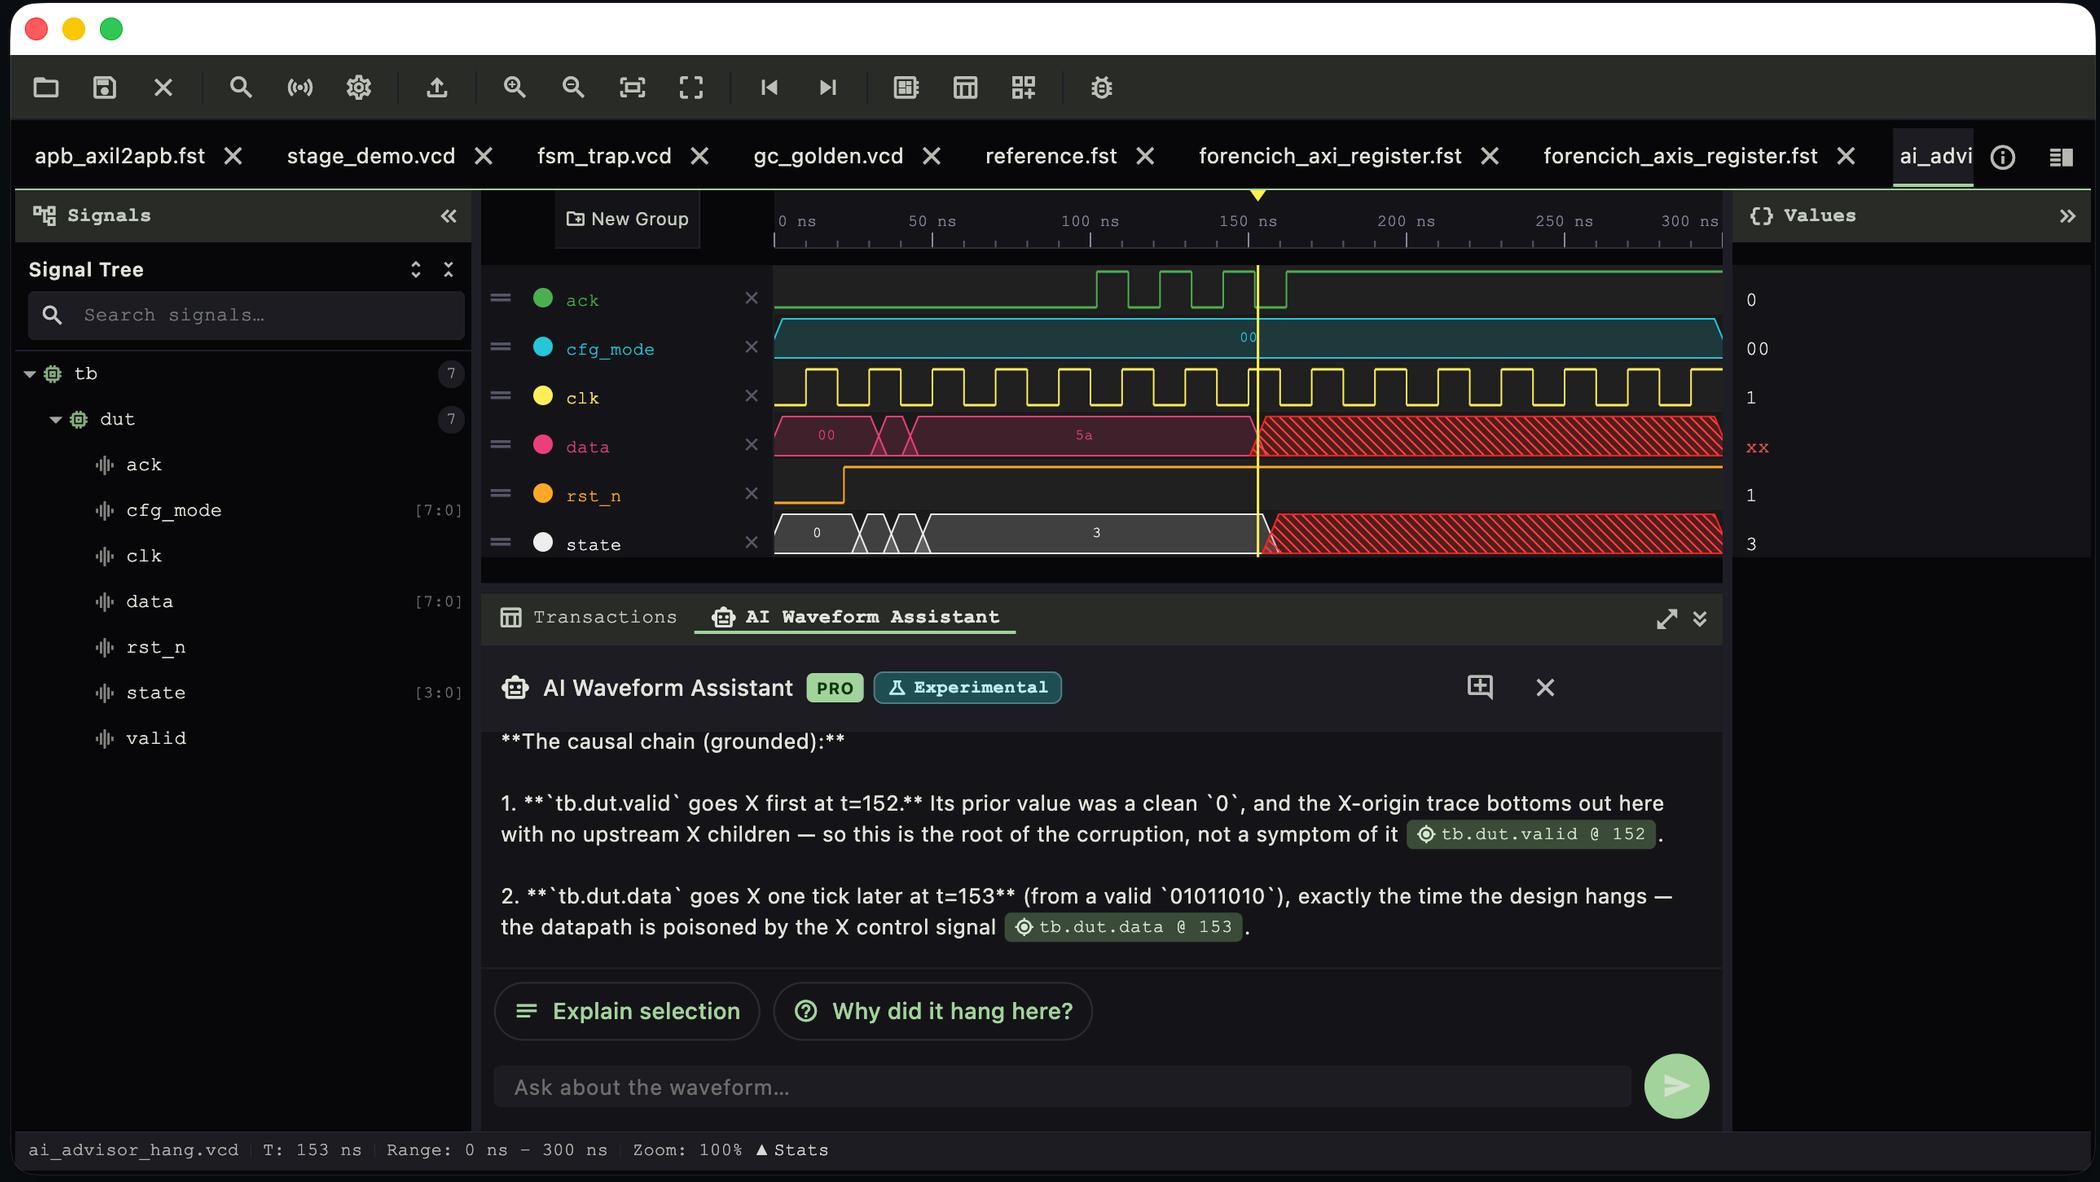Open the forencich_axi_register.fst tab
Image resolution: width=2100 pixels, height=1182 pixels.
pos(1330,156)
